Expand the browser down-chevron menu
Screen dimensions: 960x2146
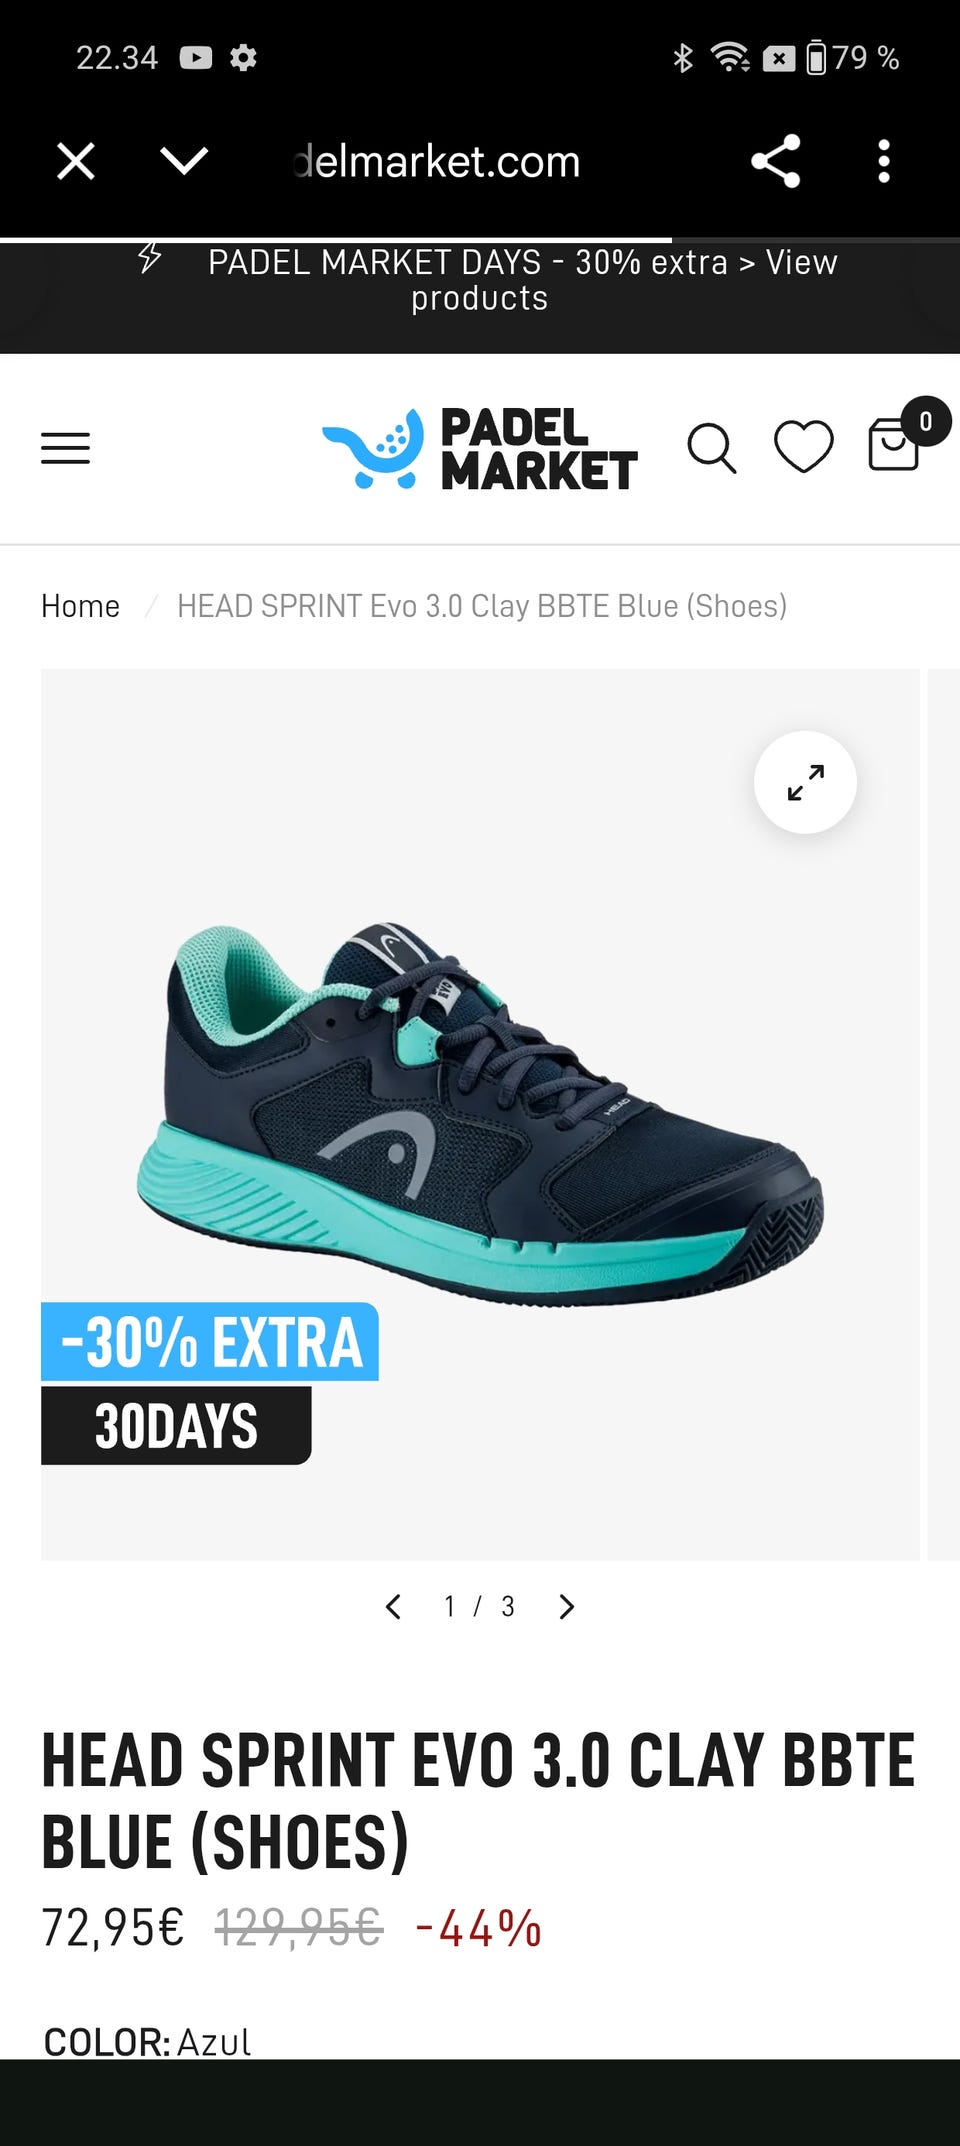tap(184, 160)
